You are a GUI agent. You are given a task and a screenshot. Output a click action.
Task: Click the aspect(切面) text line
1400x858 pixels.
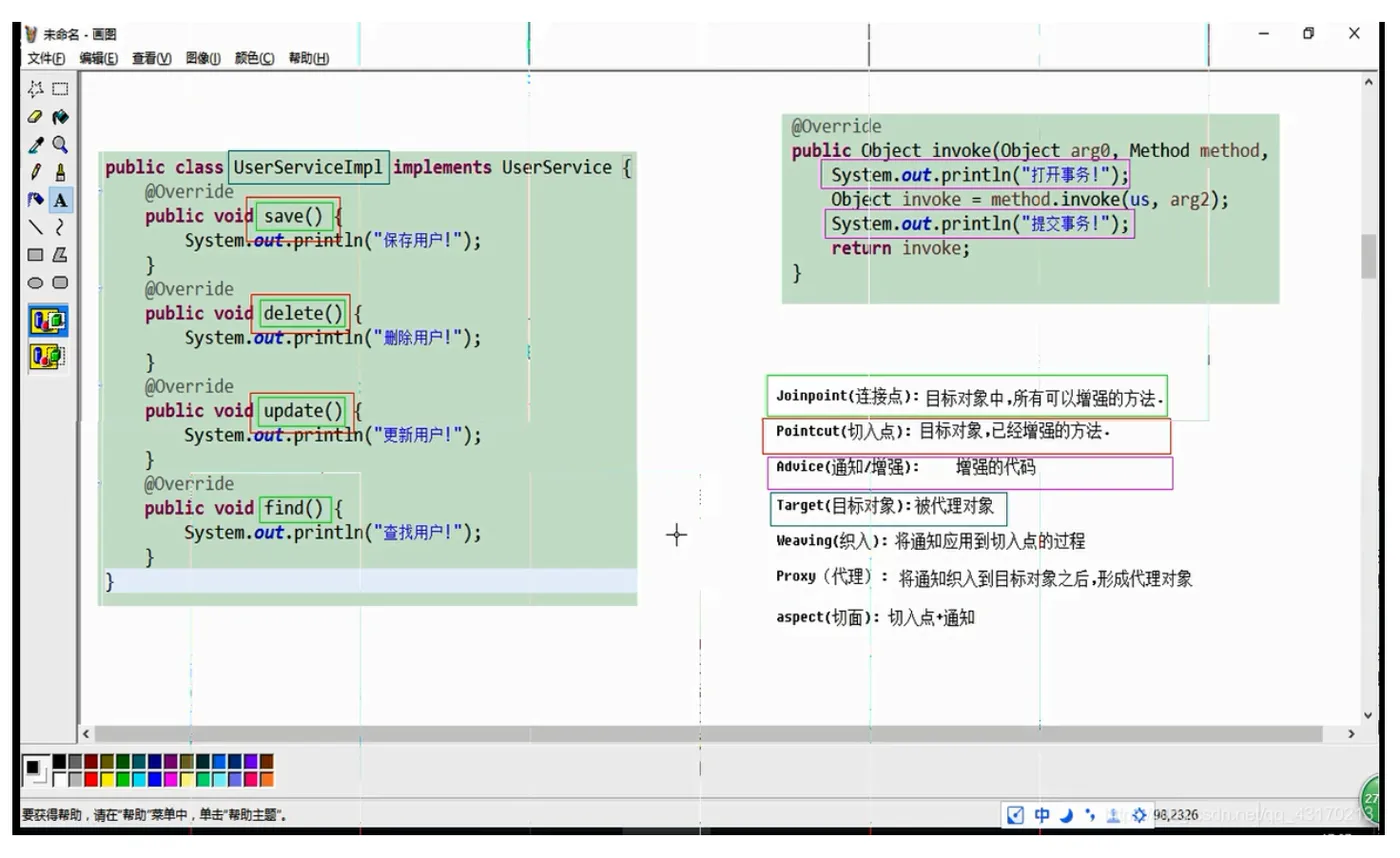[x=875, y=618]
